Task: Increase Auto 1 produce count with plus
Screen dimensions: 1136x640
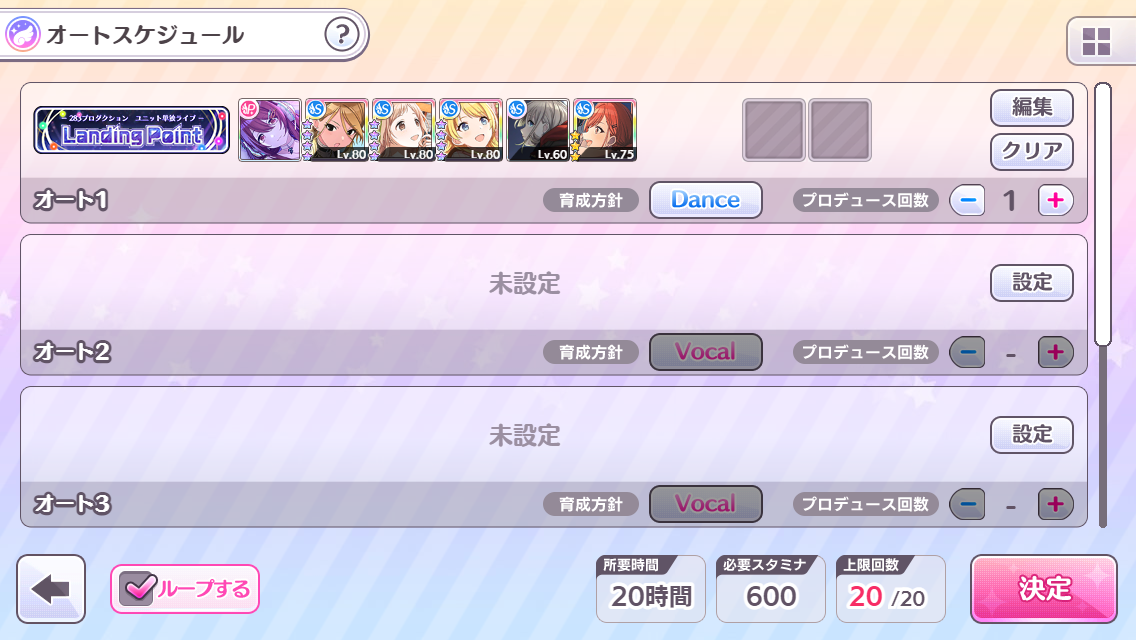Action: [1056, 200]
